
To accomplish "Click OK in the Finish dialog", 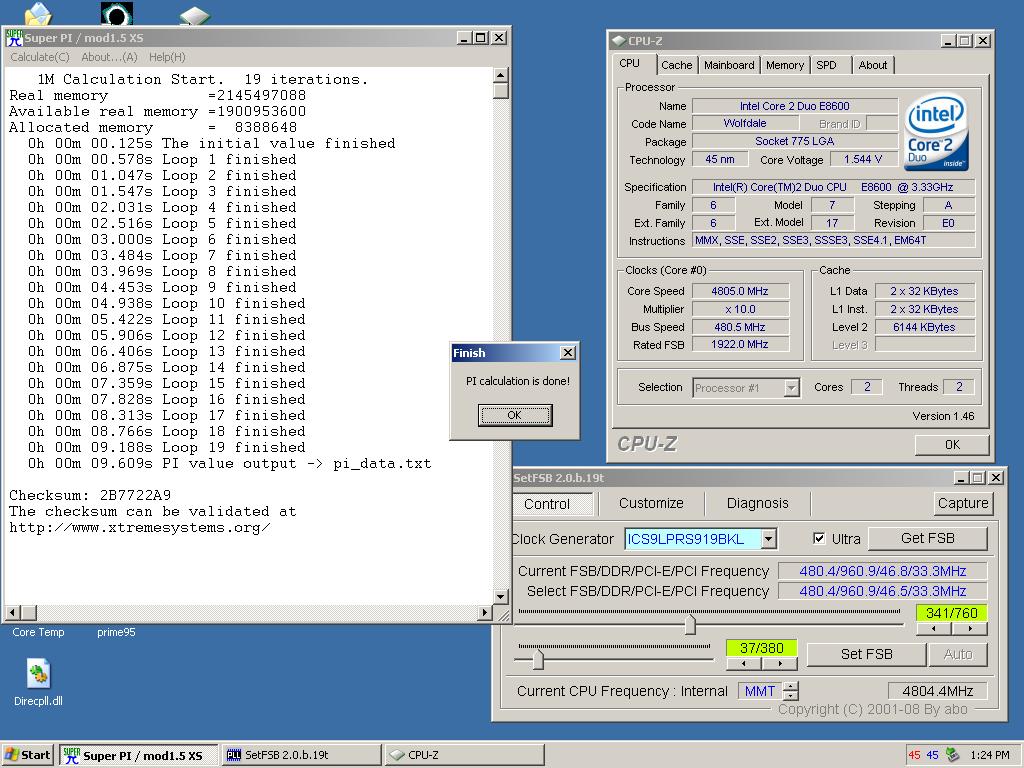I will (515, 415).
